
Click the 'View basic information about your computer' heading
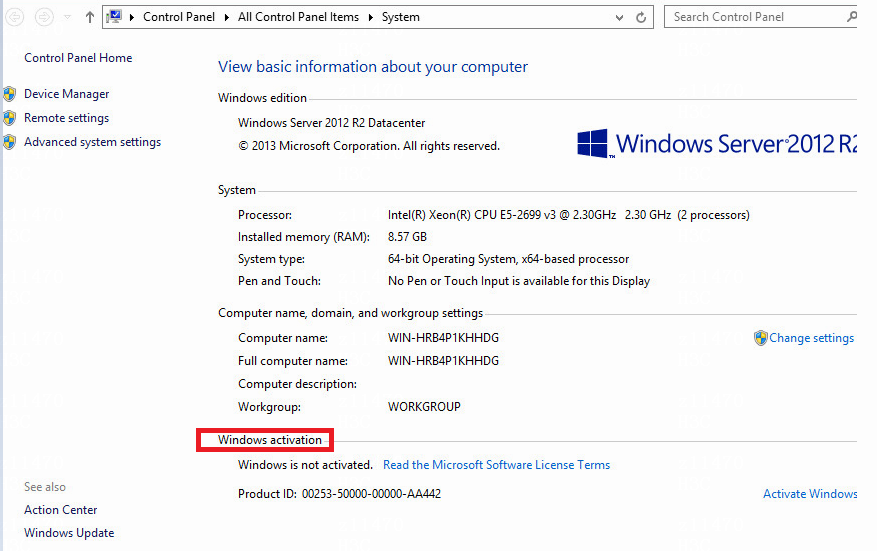click(x=373, y=67)
